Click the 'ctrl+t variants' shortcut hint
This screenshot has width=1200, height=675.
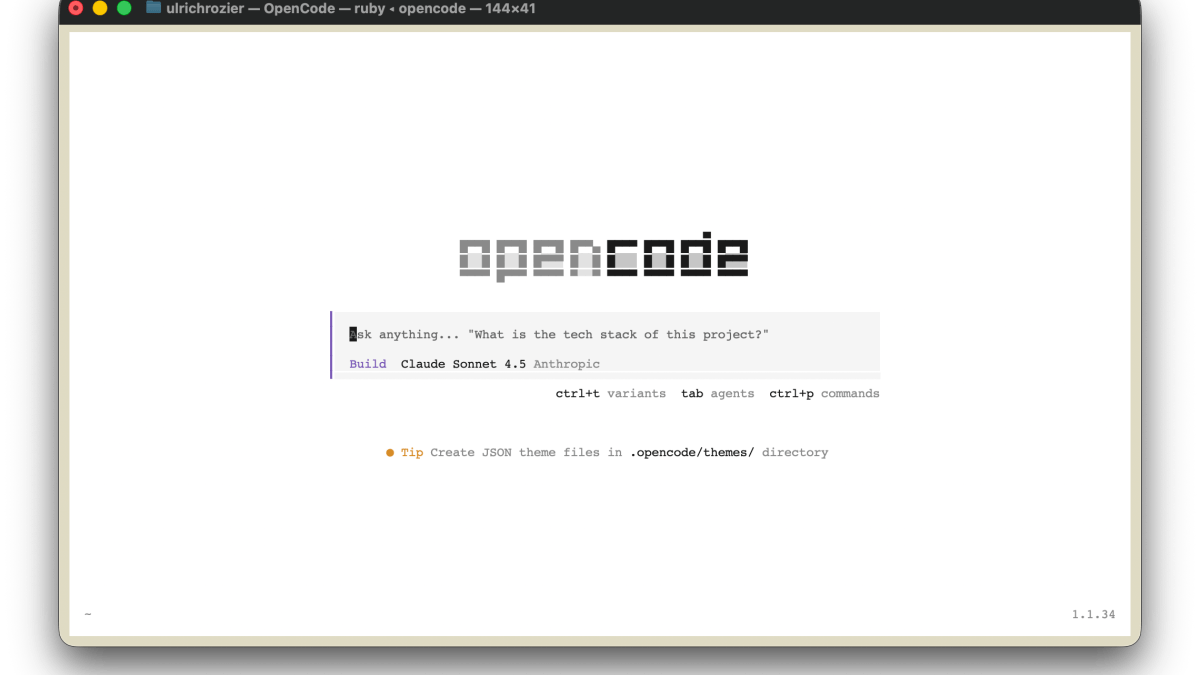coord(610,394)
